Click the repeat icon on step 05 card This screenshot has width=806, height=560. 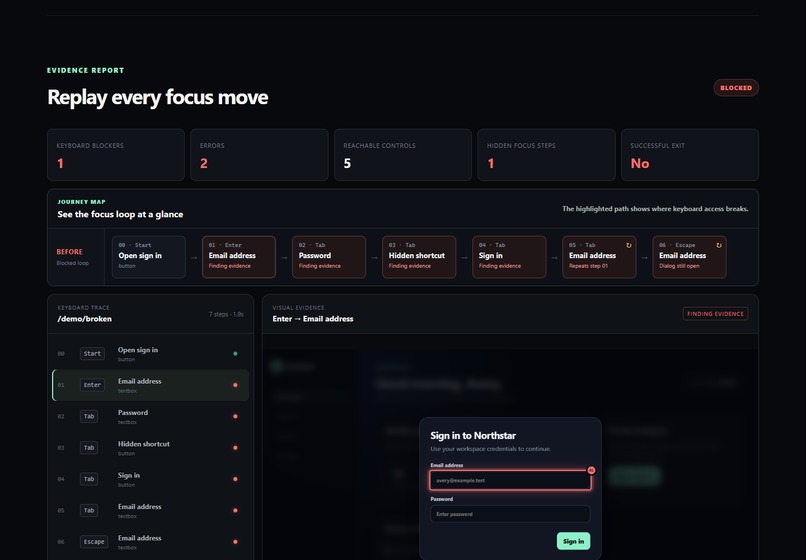pos(629,245)
